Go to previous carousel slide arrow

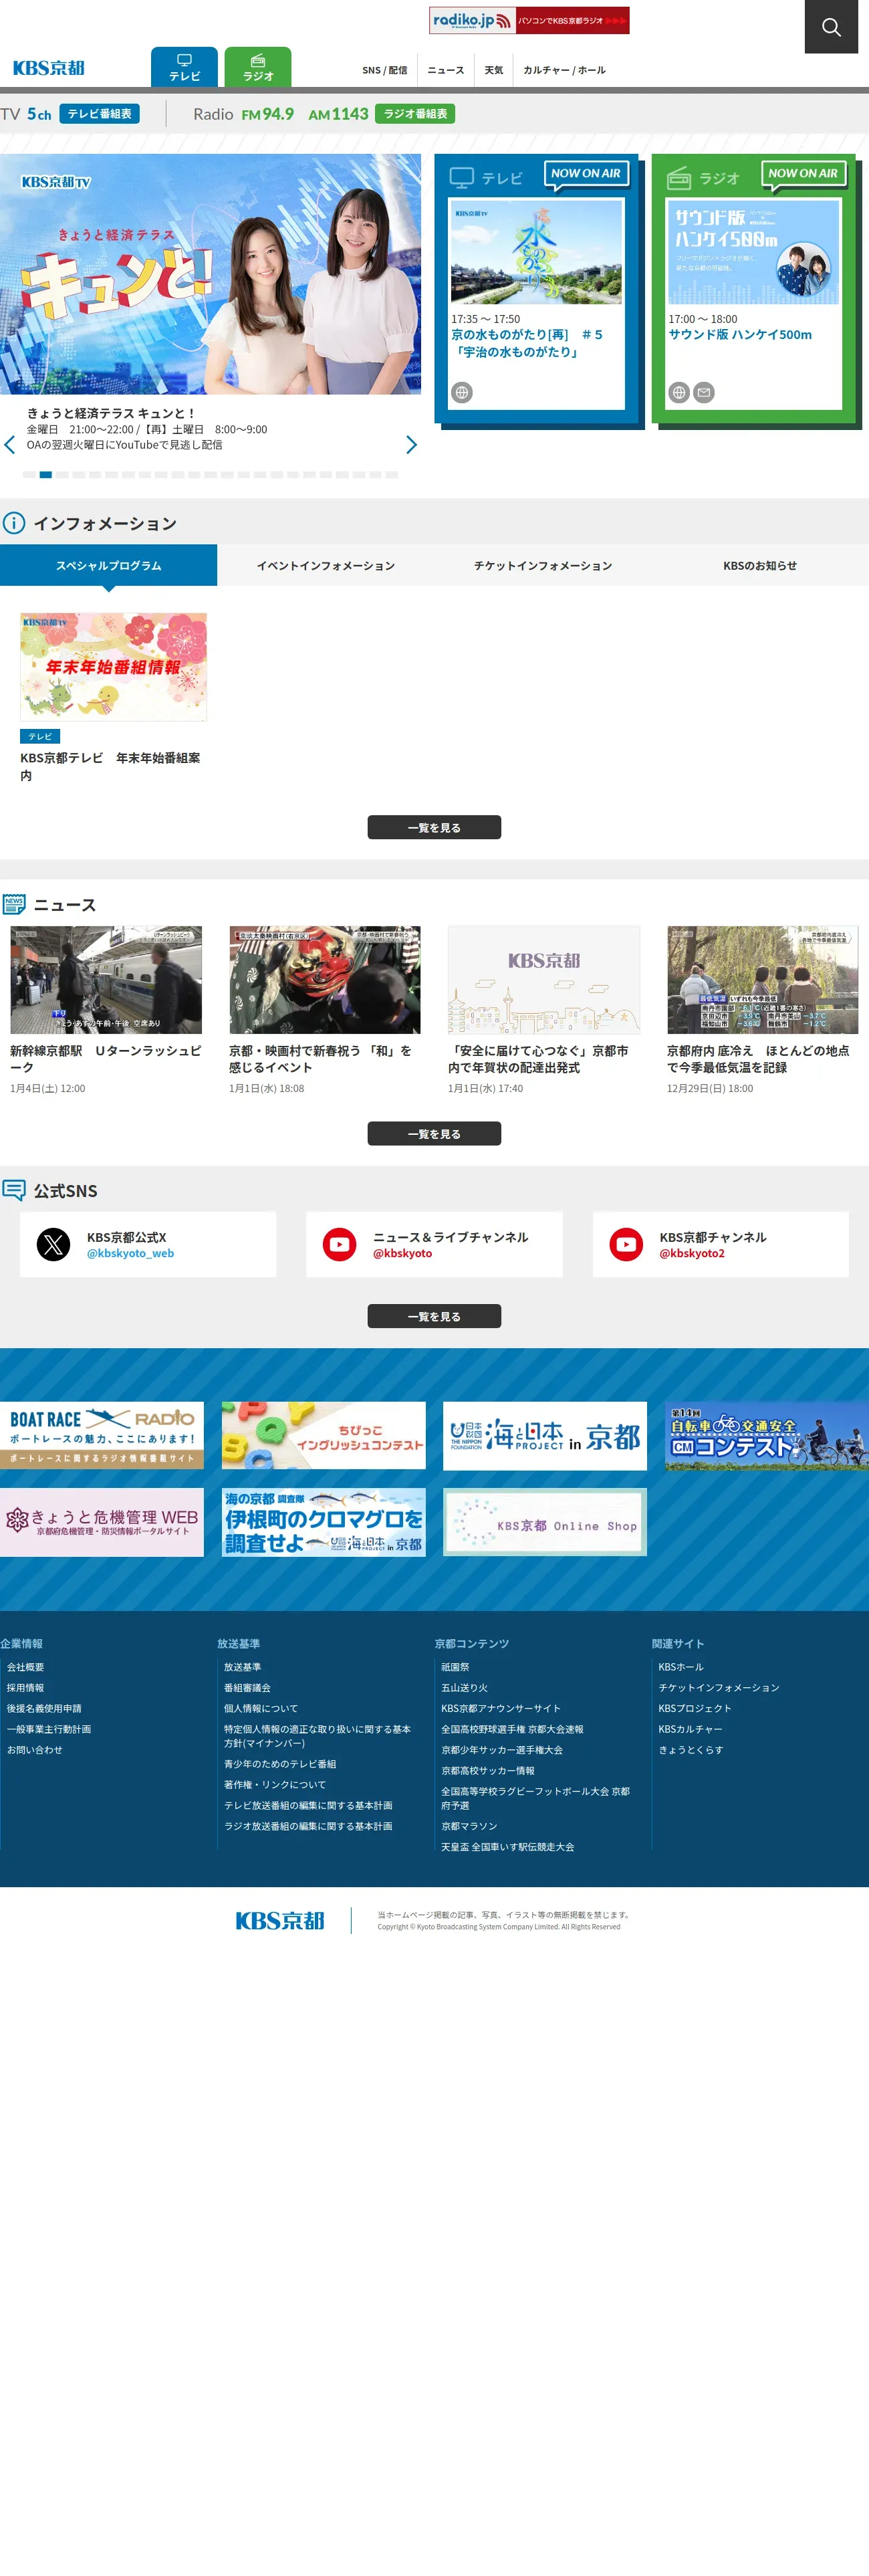coord(10,445)
